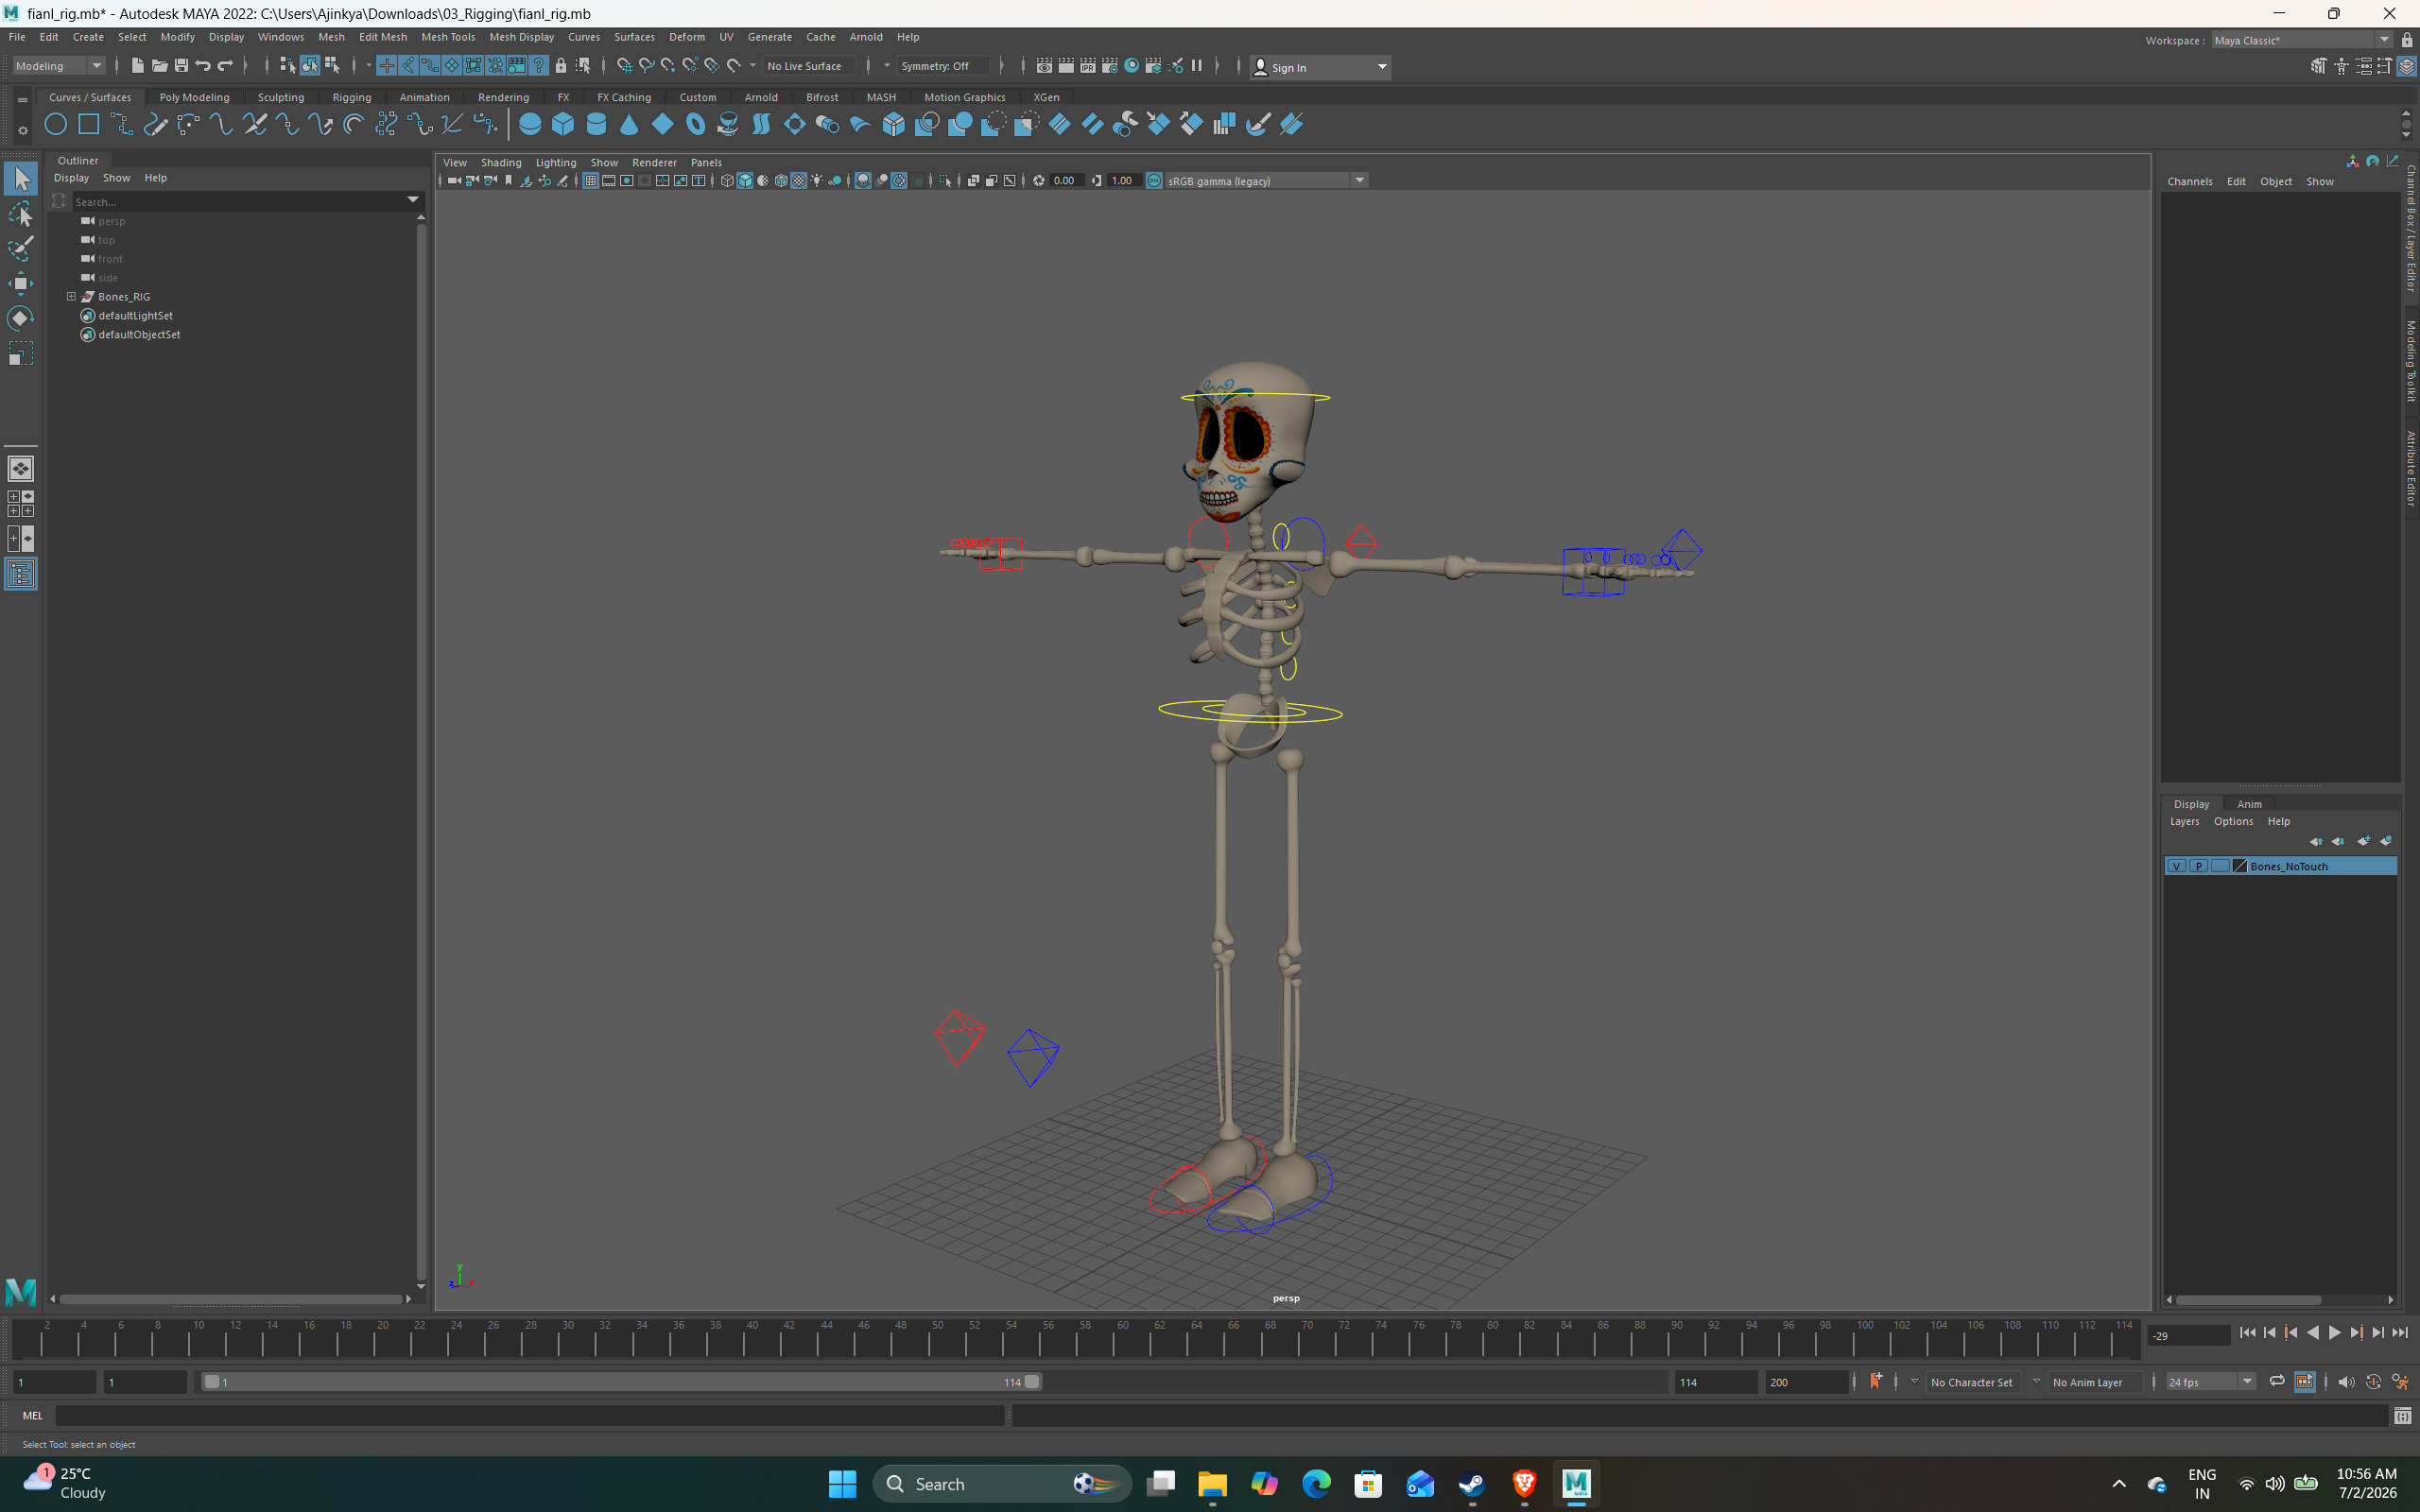Click the range slider start handle

(x=211, y=1382)
